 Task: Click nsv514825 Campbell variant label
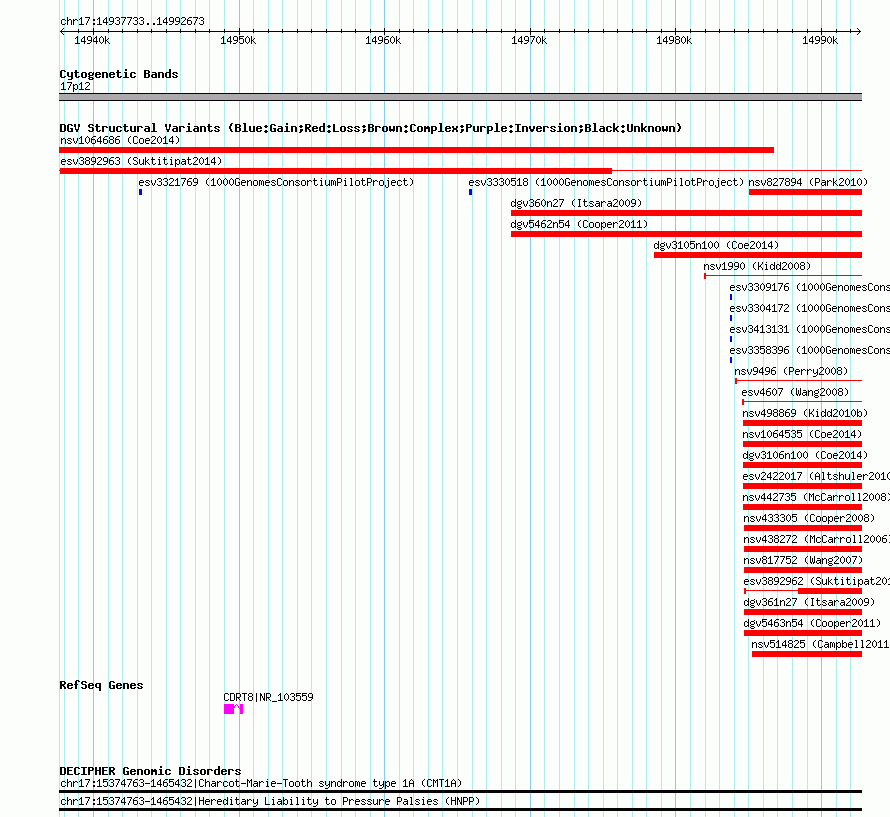pyautogui.click(x=820, y=644)
